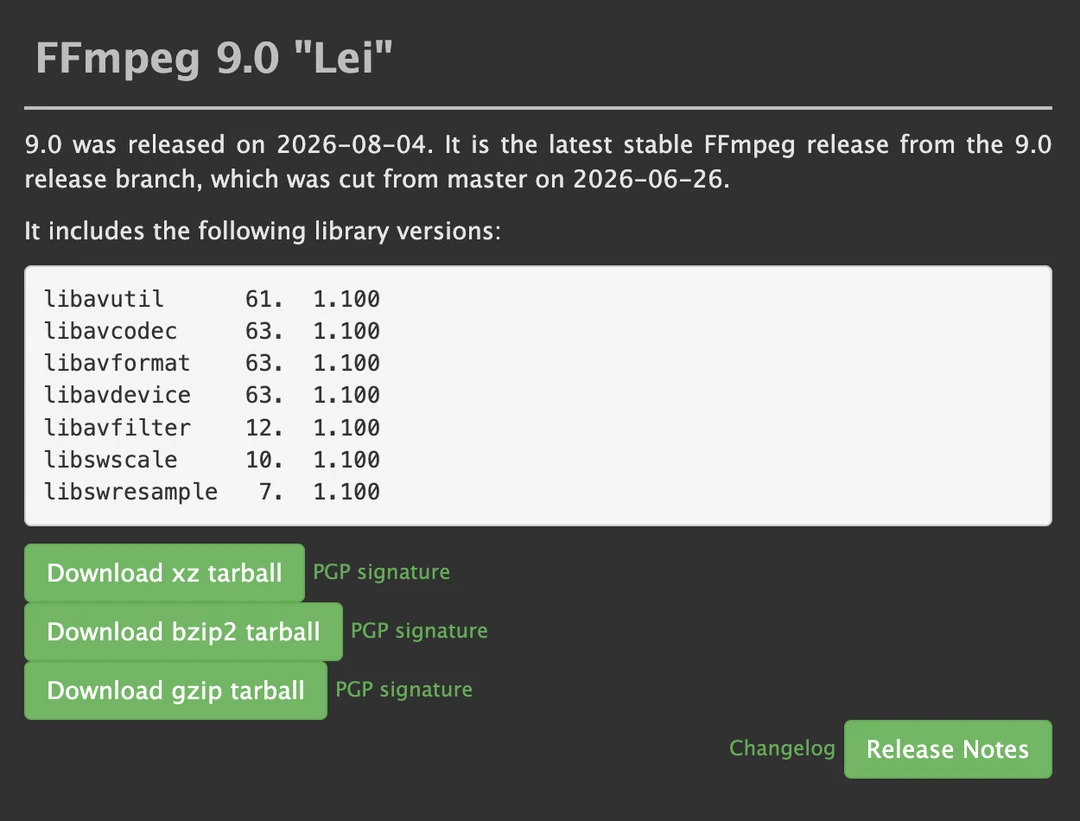Viewport: 1080px width, 821px height.
Task: Click the Download gzip tarball button
Action: click(176, 690)
